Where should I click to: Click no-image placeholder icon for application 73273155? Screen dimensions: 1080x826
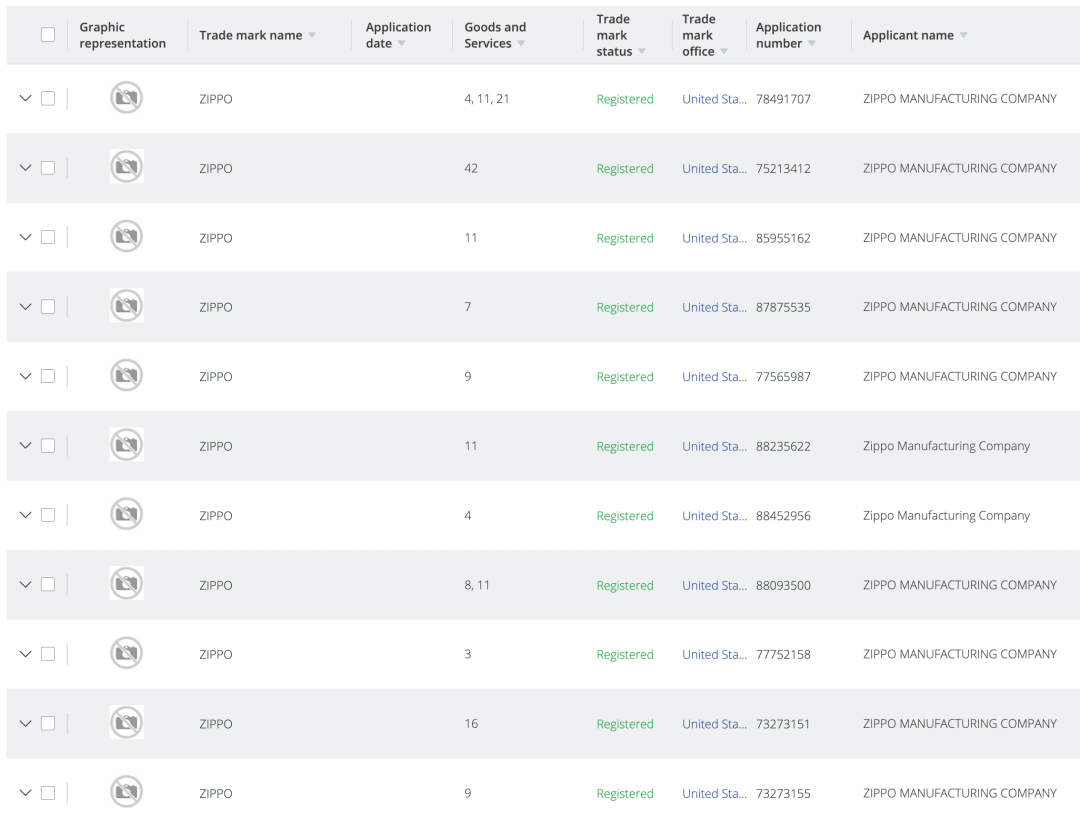coord(127,792)
